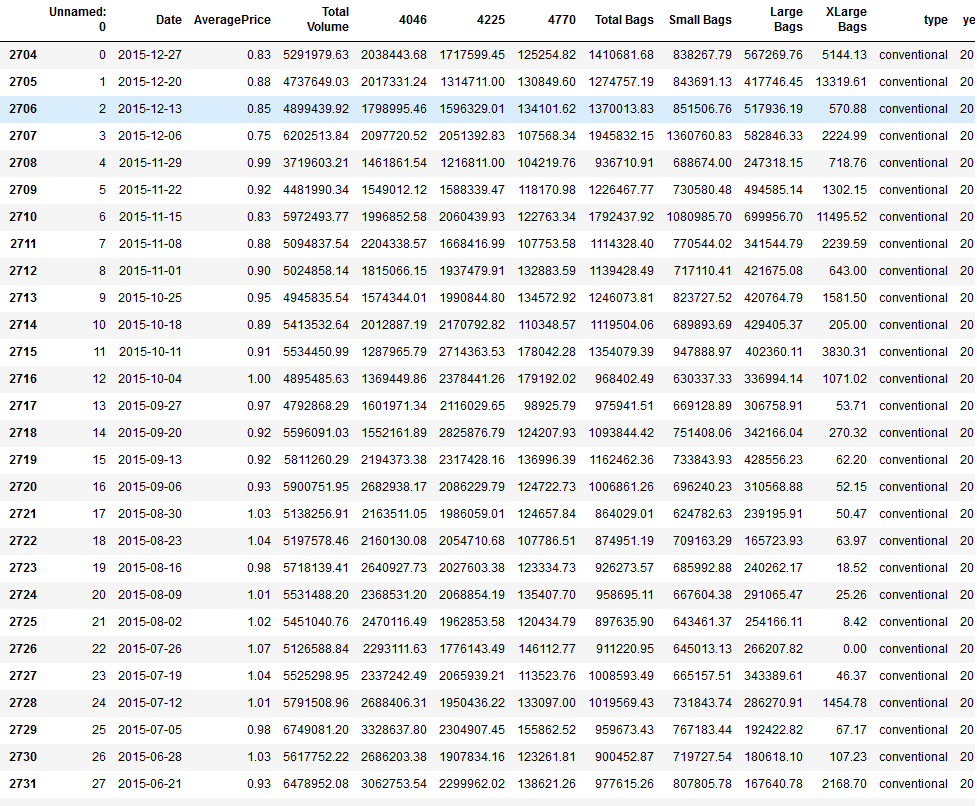The height and width of the screenshot is (806, 977).
Task: Click date cell 2015-11-29
Action: (150, 163)
